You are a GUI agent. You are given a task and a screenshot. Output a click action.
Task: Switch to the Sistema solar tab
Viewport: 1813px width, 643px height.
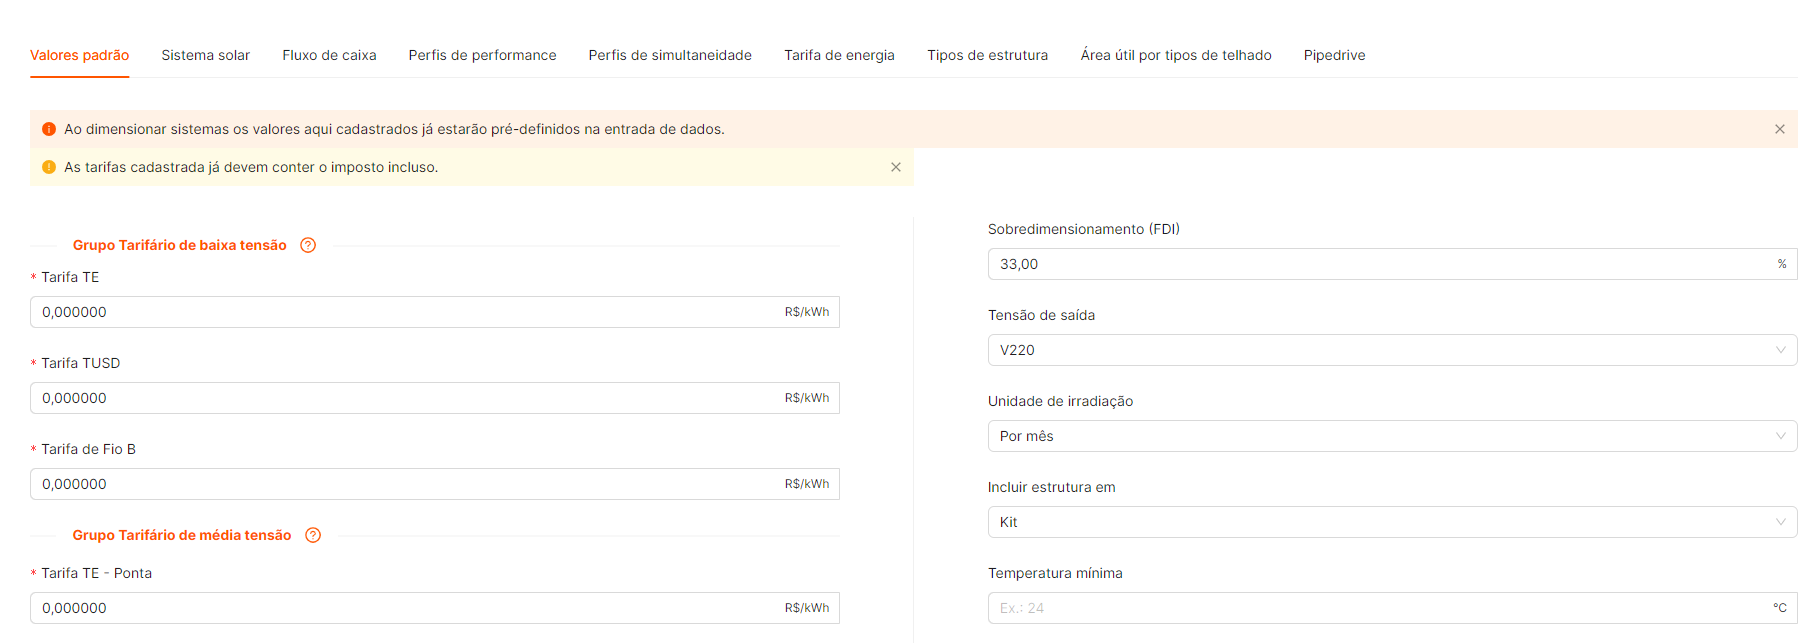coord(205,55)
